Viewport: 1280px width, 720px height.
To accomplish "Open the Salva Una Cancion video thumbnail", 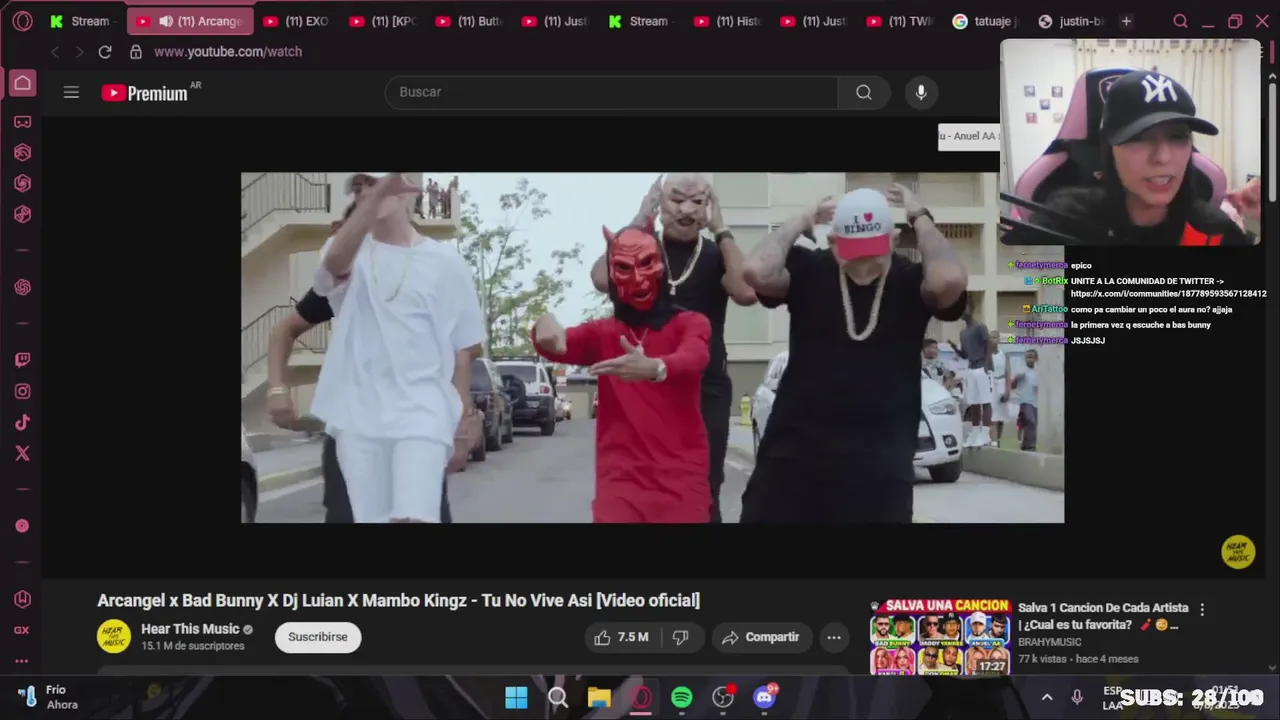I will pyautogui.click(x=940, y=638).
